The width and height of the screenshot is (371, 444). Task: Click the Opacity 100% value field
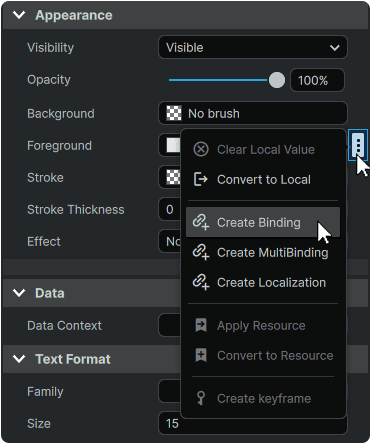[317, 80]
